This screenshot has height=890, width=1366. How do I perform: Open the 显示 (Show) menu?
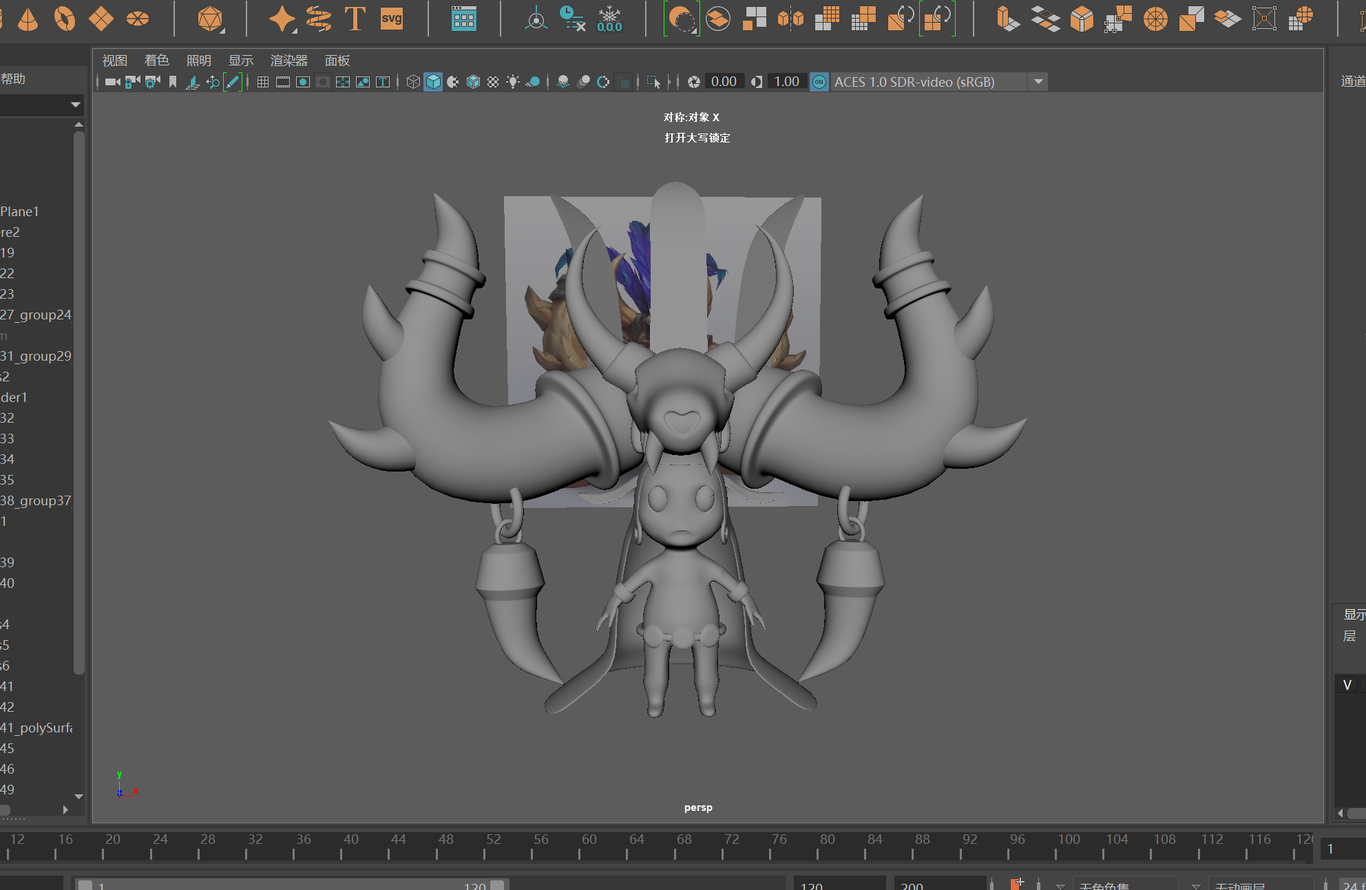pos(241,61)
